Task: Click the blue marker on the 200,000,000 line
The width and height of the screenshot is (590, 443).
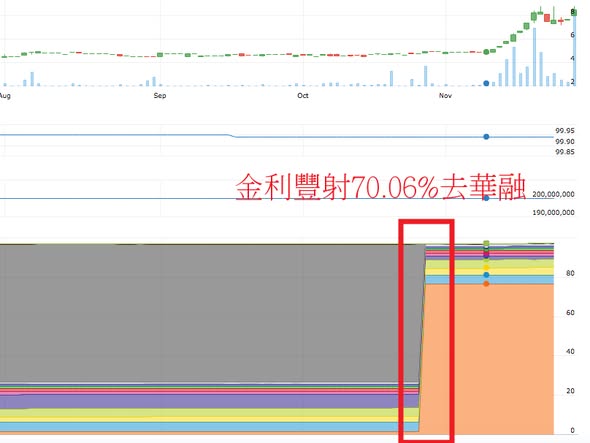Action: tap(486, 198)
